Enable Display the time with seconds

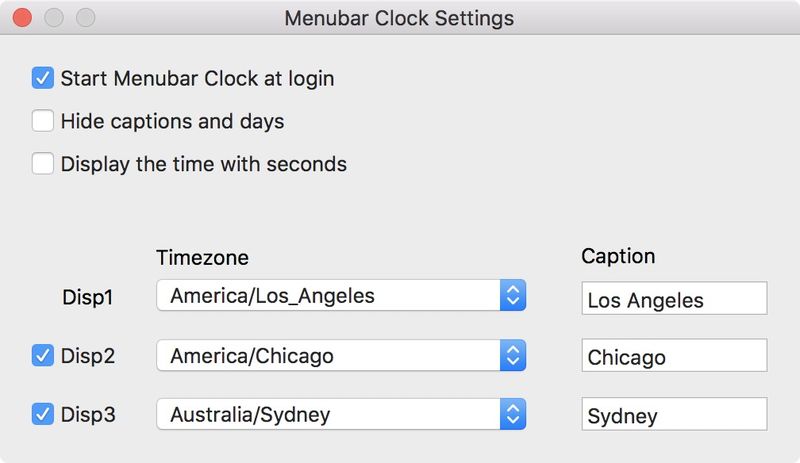point(42,164)
